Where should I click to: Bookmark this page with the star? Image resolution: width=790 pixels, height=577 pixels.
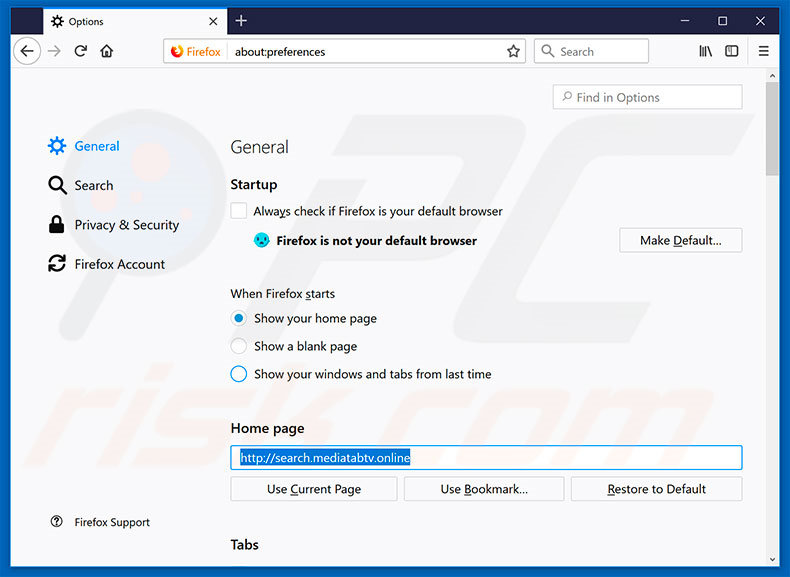[513, 51]
